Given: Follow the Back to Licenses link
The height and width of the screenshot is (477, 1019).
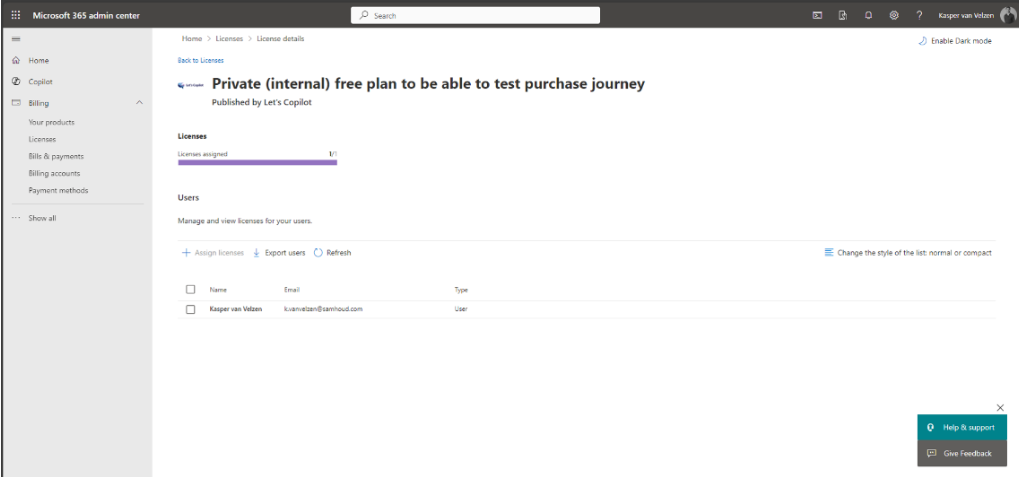Looking at the screenshot, I should [201, 60].
